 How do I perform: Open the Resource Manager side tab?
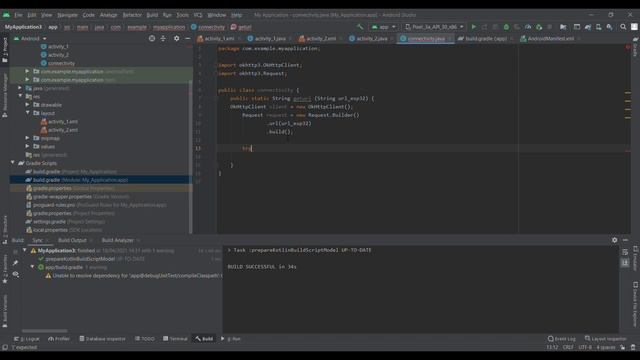[4, 95]
